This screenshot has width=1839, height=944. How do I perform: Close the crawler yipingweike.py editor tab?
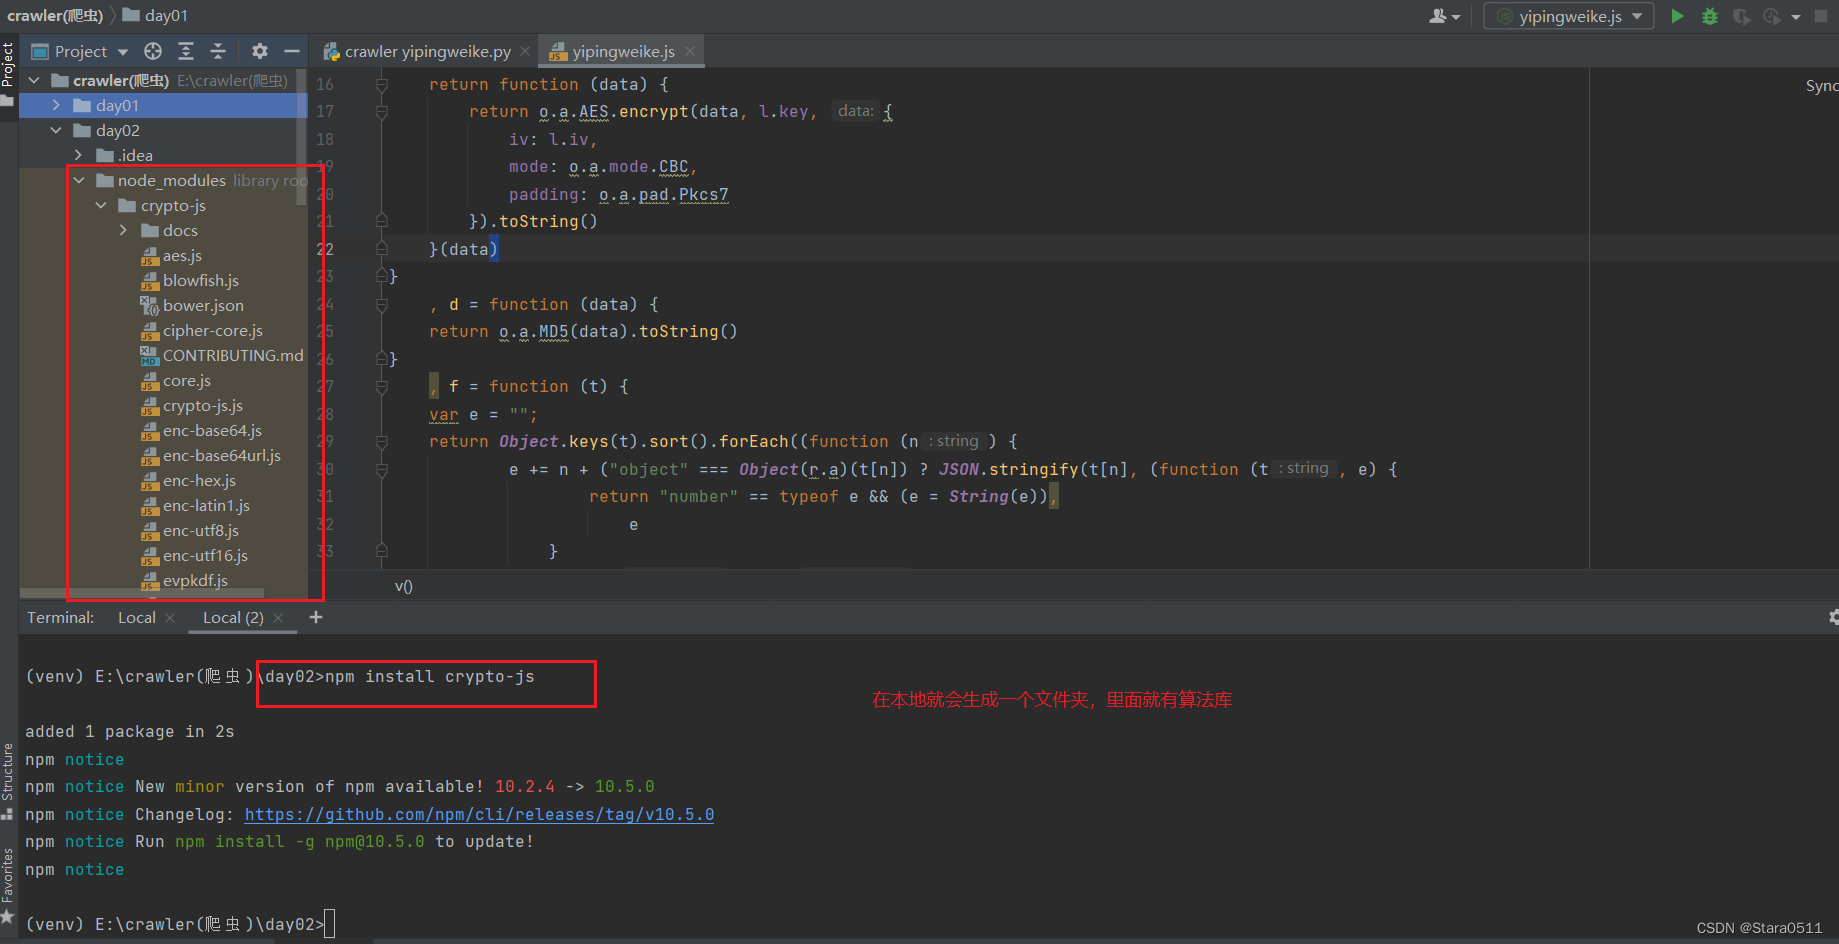click(525, 51)
